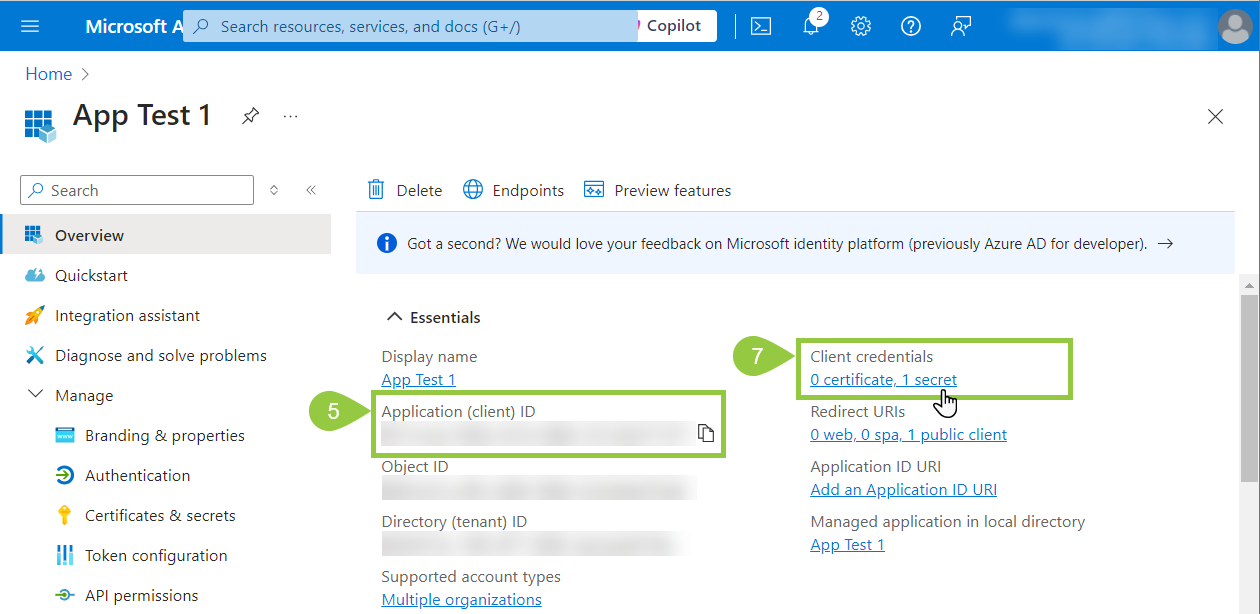Pin App Test 1 to dashboard
The image size is (1260, 614).
(250, 116)
